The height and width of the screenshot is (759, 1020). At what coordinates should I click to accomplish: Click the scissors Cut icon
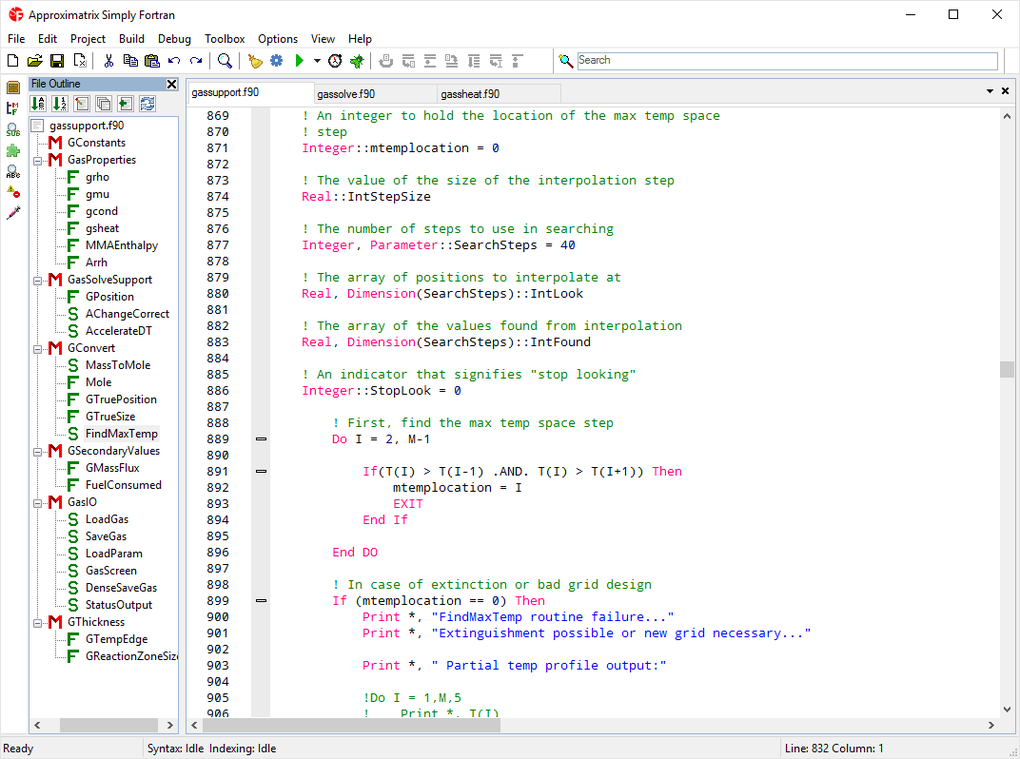108,61
